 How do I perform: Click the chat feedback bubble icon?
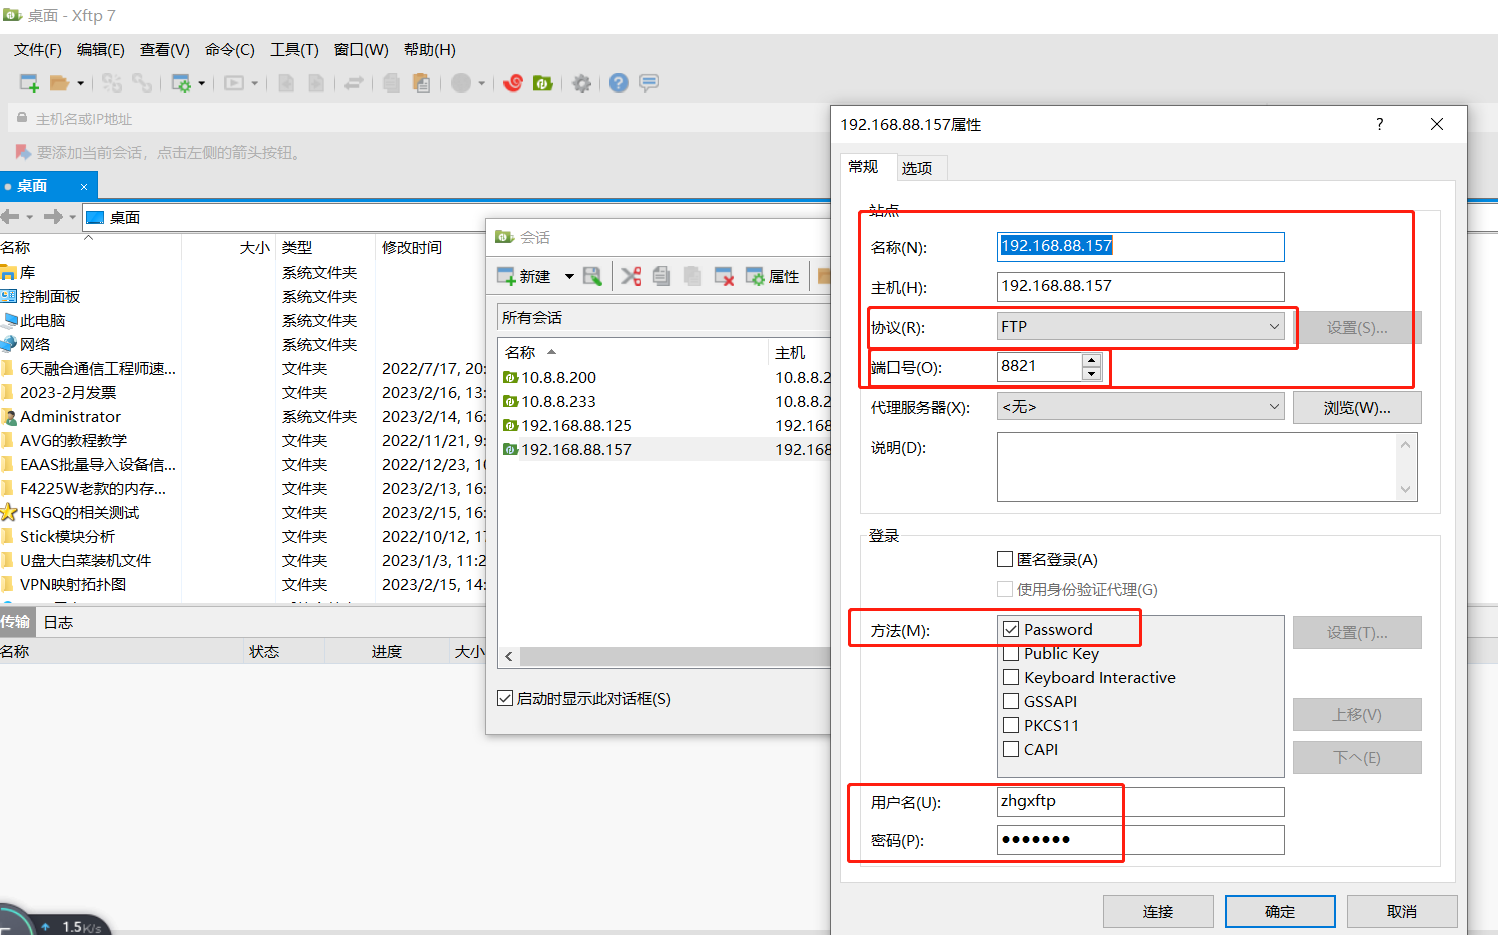click(649, 83)
